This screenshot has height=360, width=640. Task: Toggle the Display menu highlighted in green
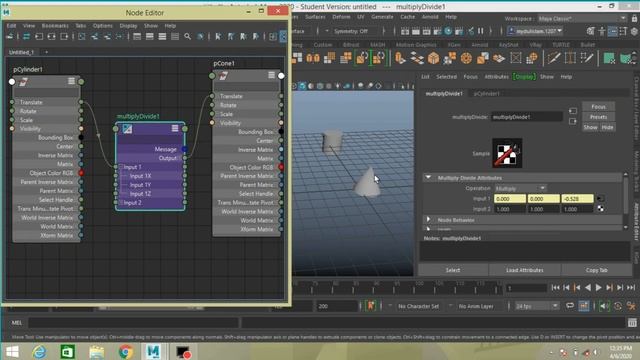524,77
